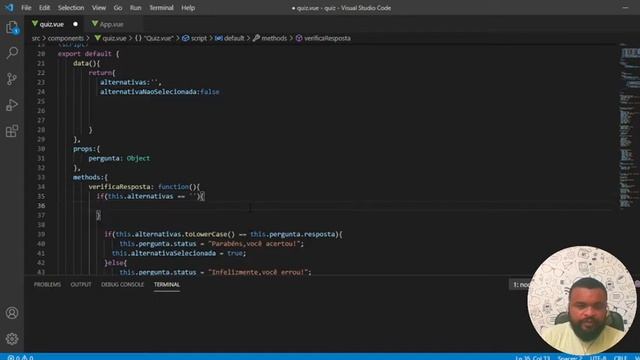This screenshot has width=640, height=360.
Task: Click the unsaved dot on quiz.vue tab
Action: 76,24
